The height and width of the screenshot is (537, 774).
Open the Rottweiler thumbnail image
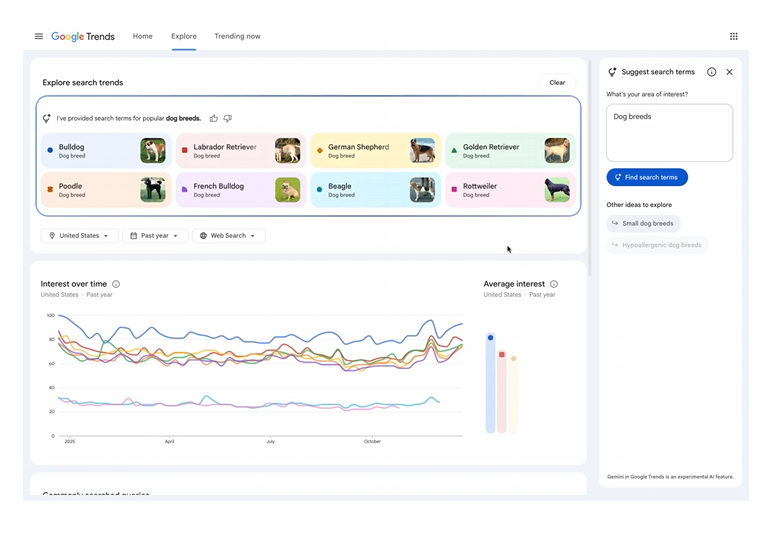557,190
